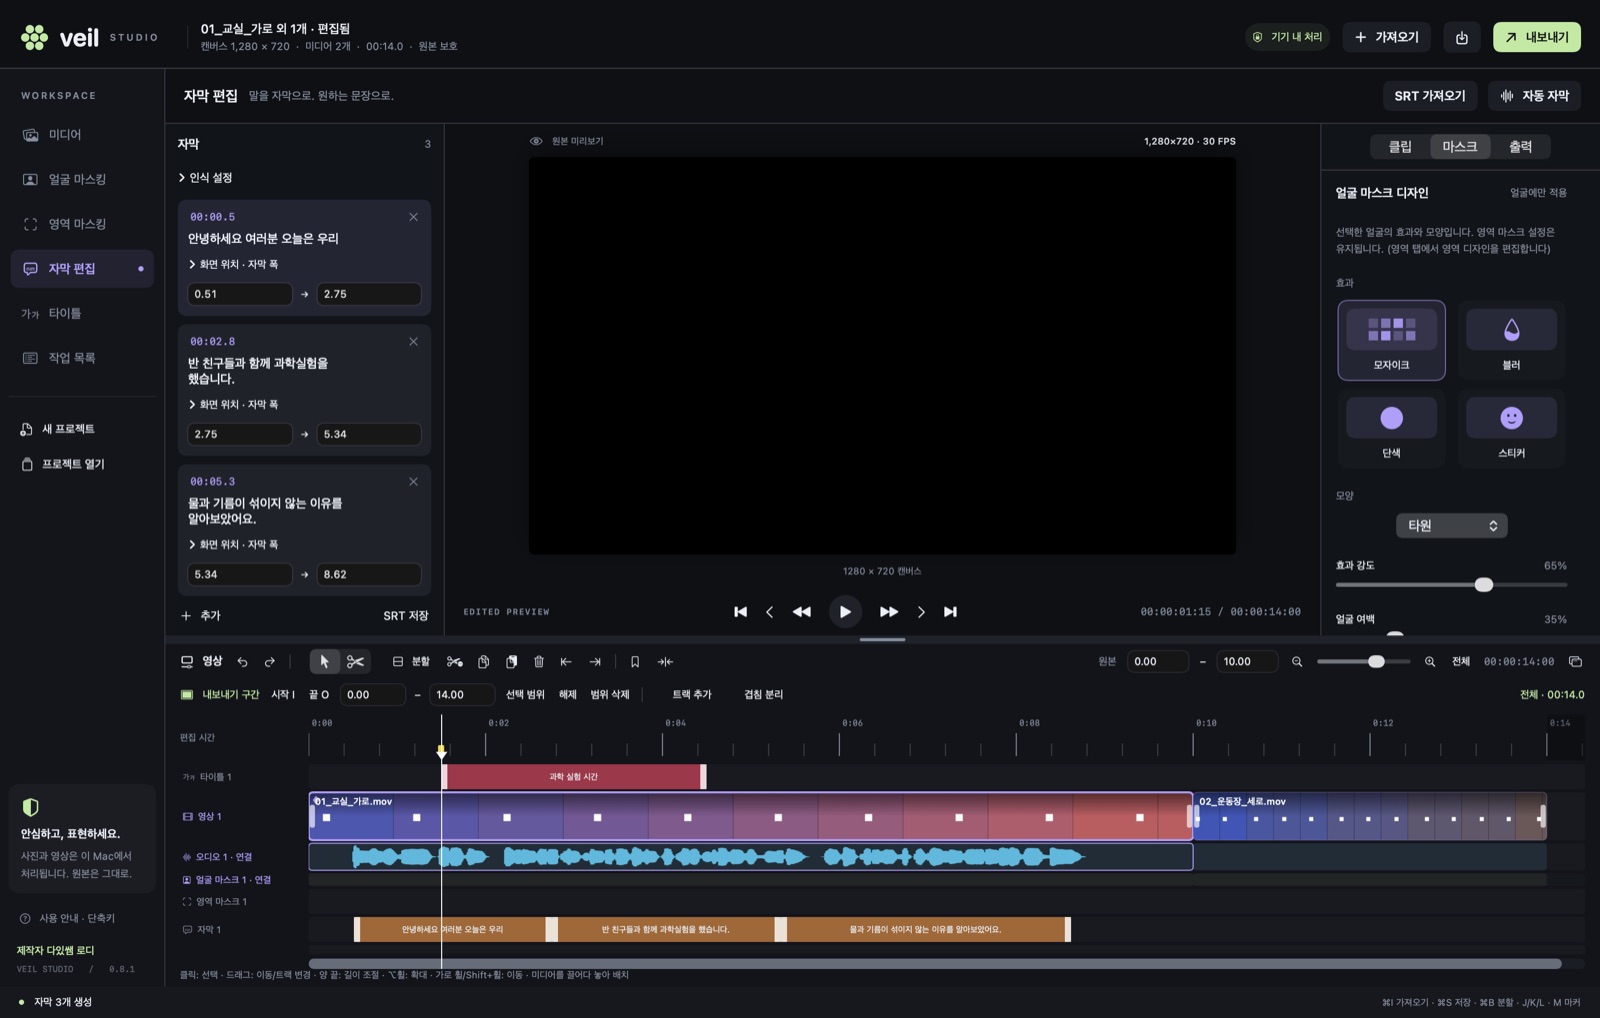This screenshot has height=1018, width=1600.
Task: Remove the 00:00.5 subtitle with its X
Action: click(413, 217)
